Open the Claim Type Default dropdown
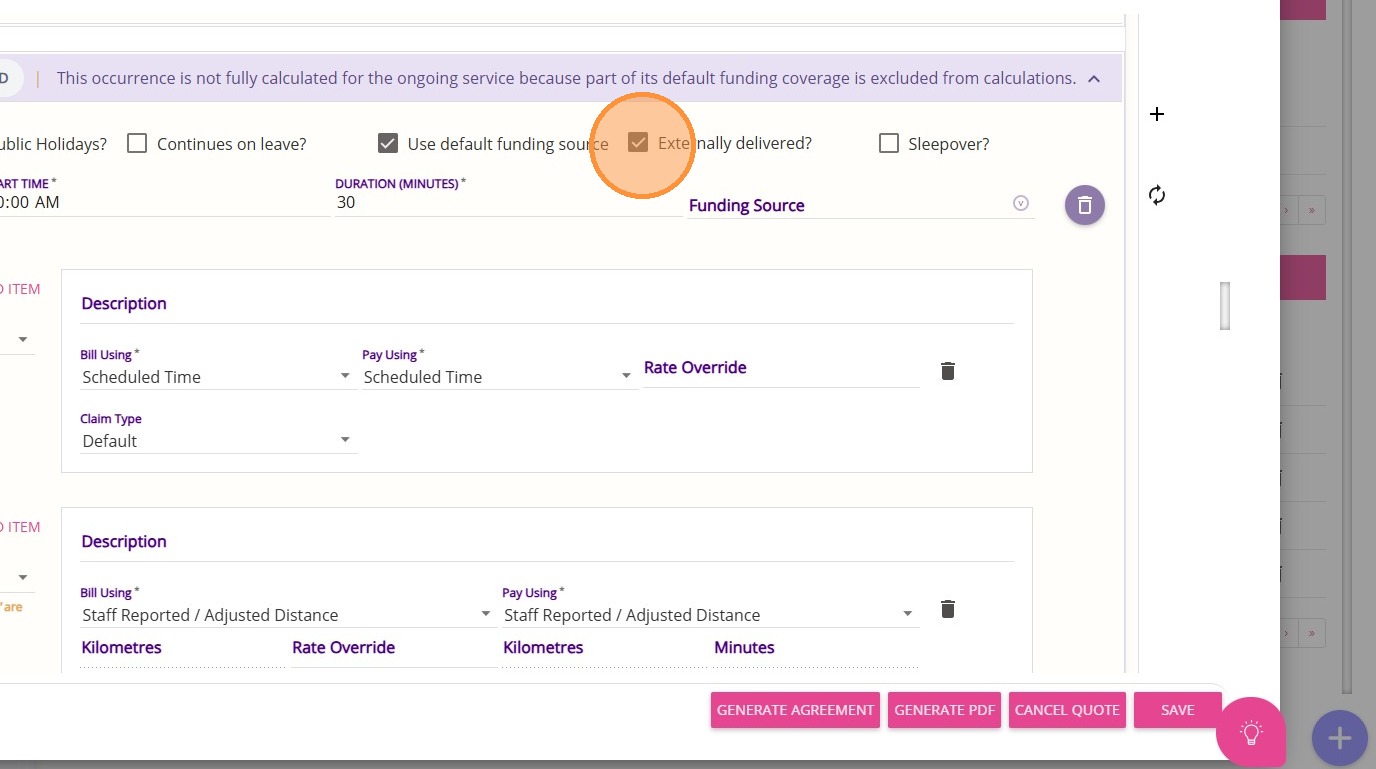 click(218, 441)
